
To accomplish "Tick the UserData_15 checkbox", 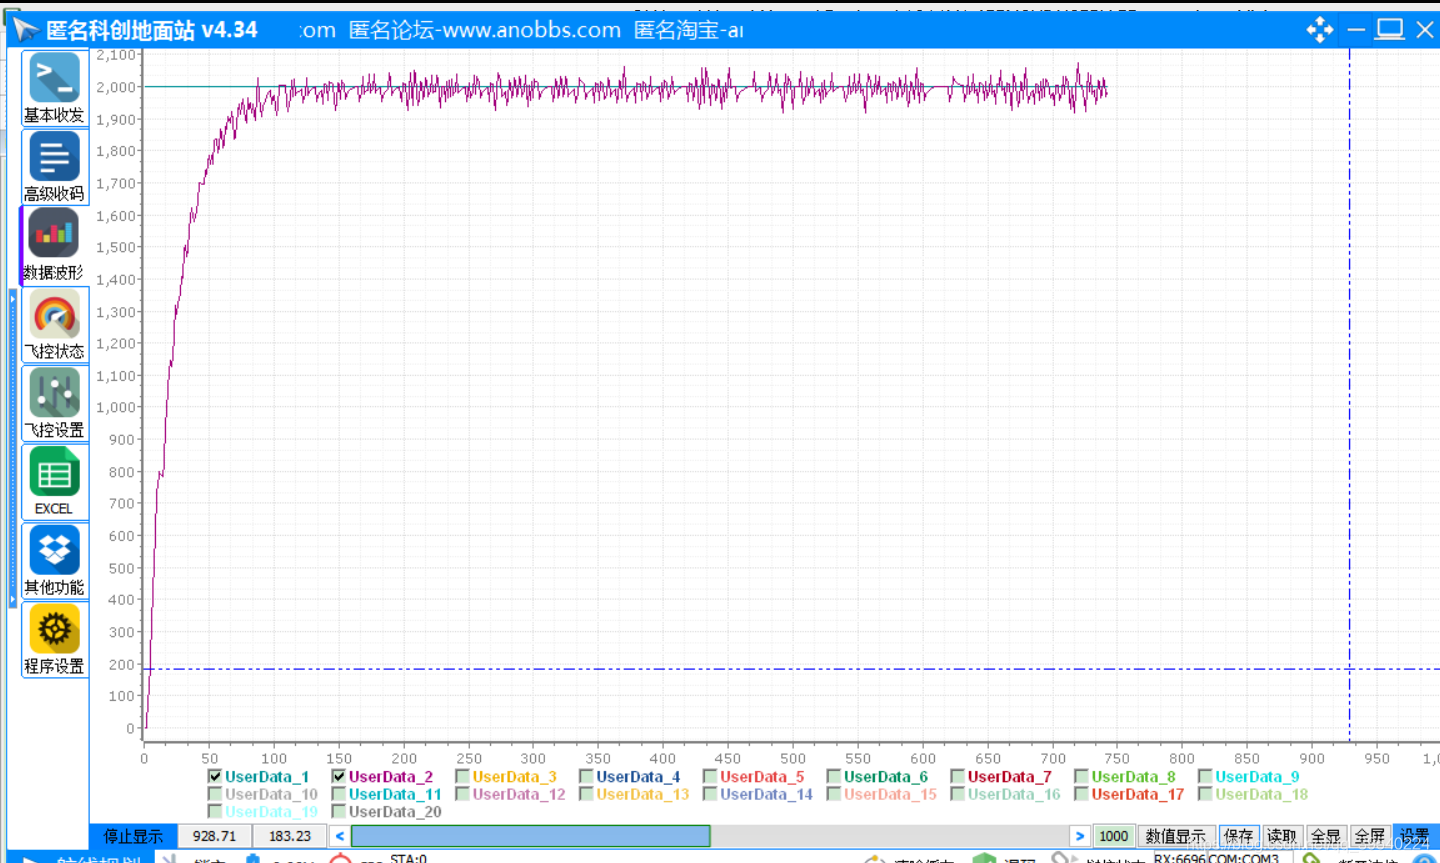I will tap(834, 794).
